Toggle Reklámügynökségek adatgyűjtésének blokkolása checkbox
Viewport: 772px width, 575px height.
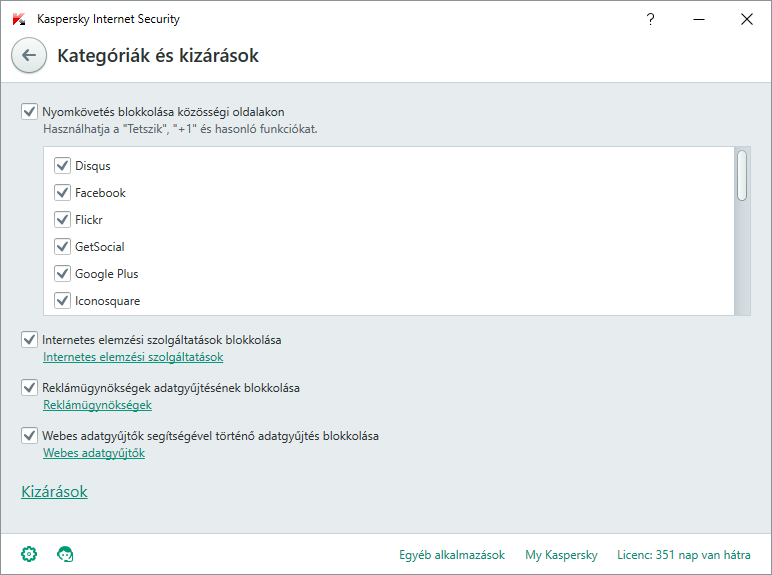click(30, 388)
